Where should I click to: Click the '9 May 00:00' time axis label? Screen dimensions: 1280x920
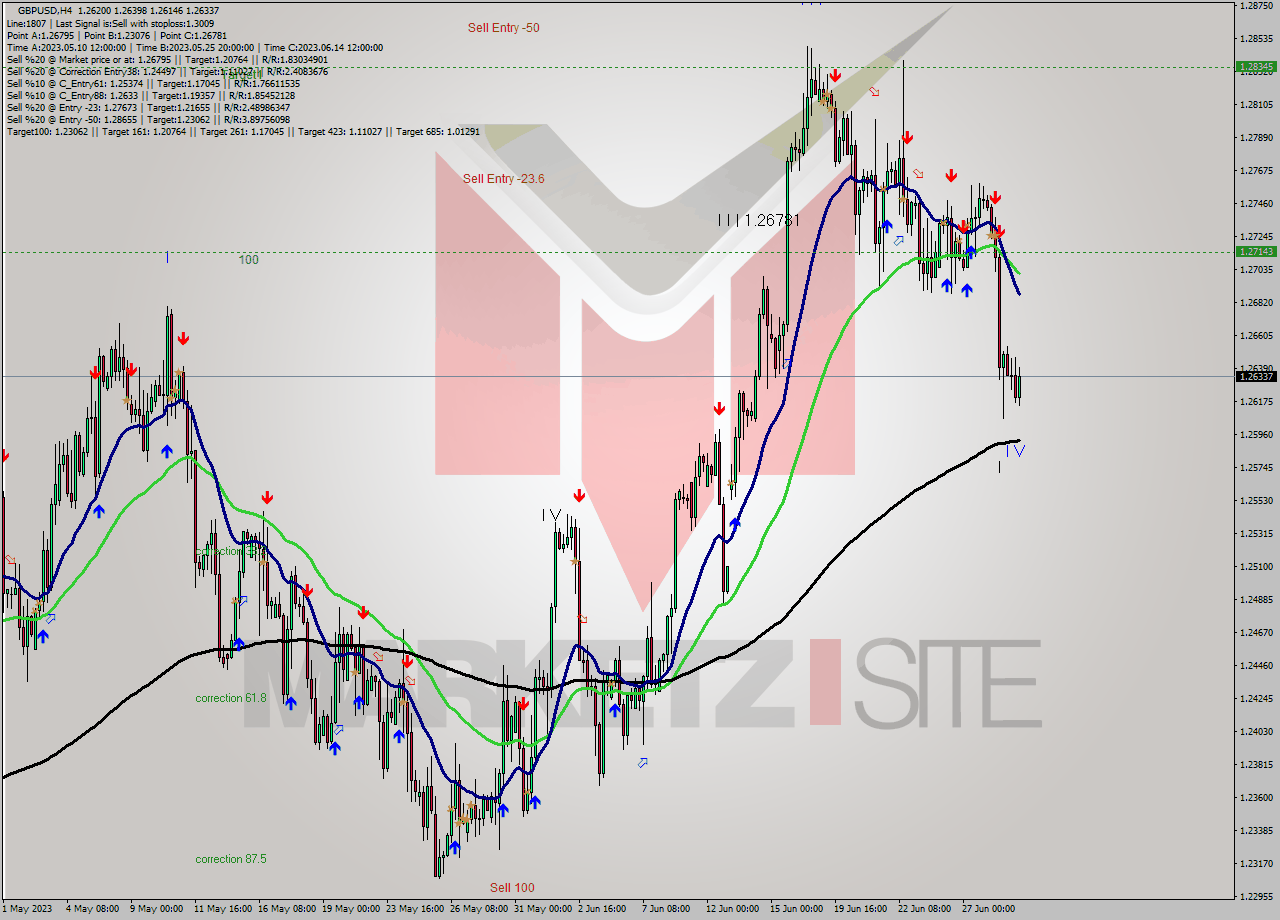[158, 909]
